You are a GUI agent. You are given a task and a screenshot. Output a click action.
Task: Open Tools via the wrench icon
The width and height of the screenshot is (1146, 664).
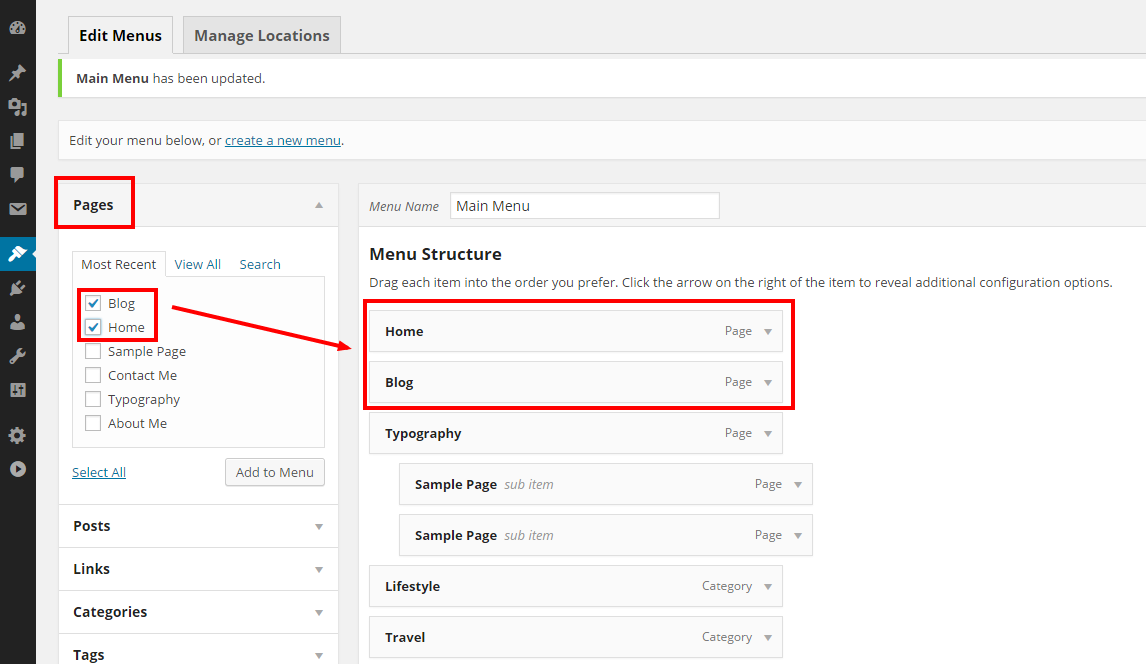tap(17, 355)
